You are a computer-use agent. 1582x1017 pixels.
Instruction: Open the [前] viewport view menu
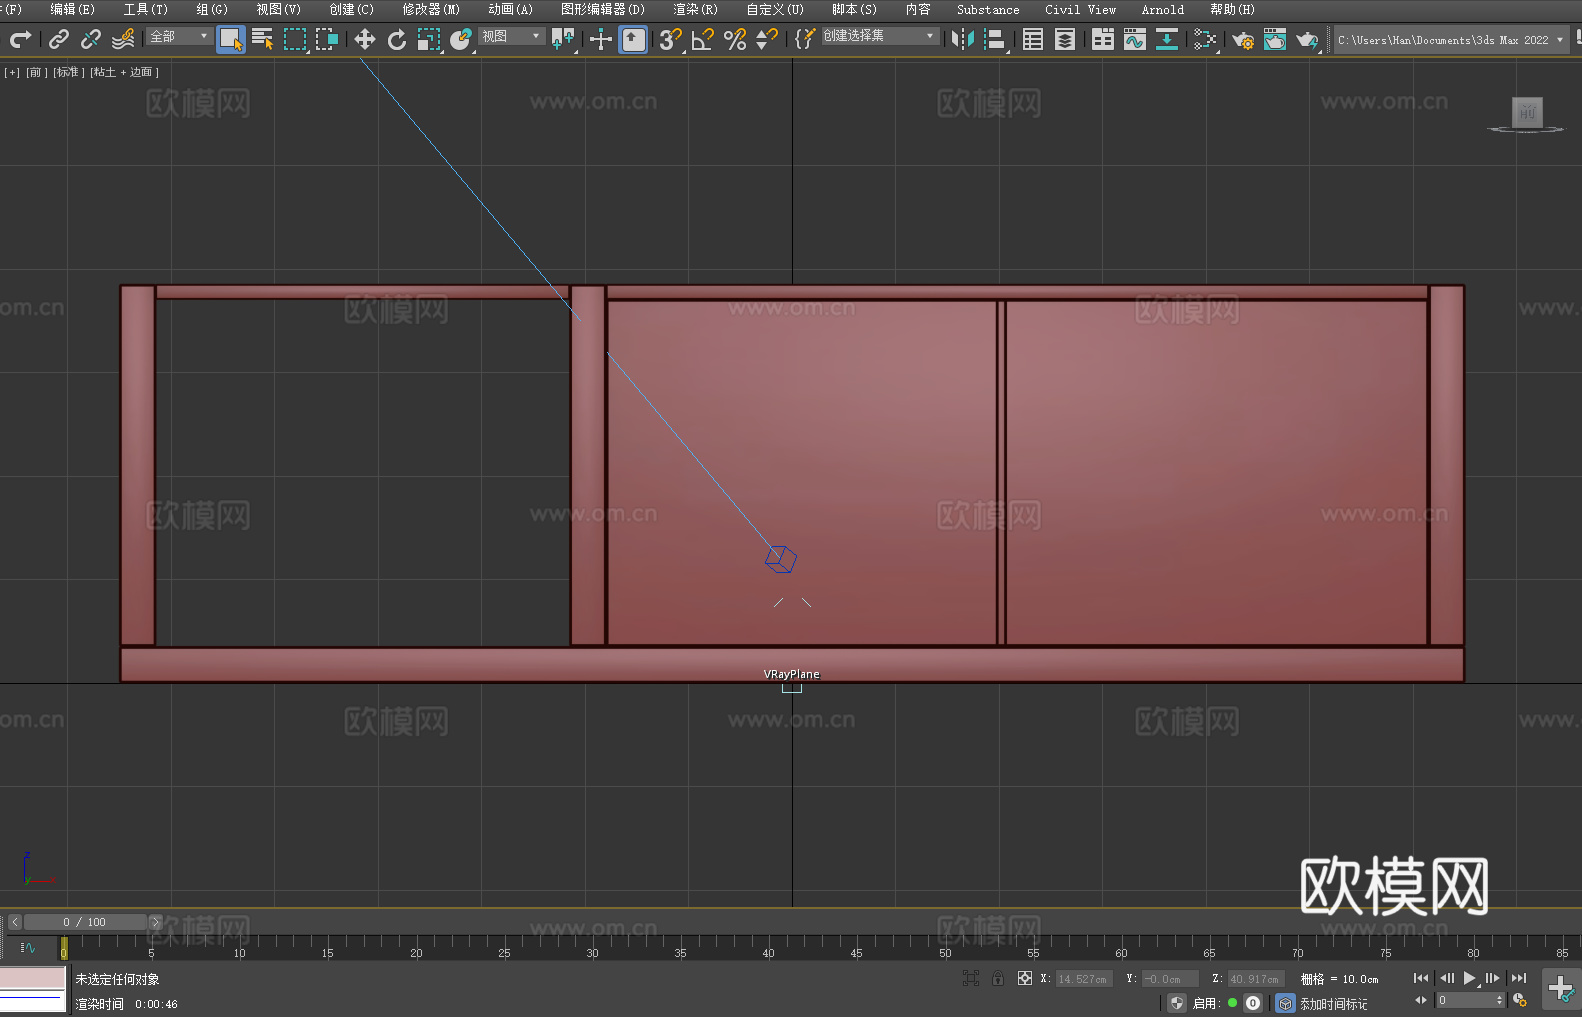click(36, 72)
